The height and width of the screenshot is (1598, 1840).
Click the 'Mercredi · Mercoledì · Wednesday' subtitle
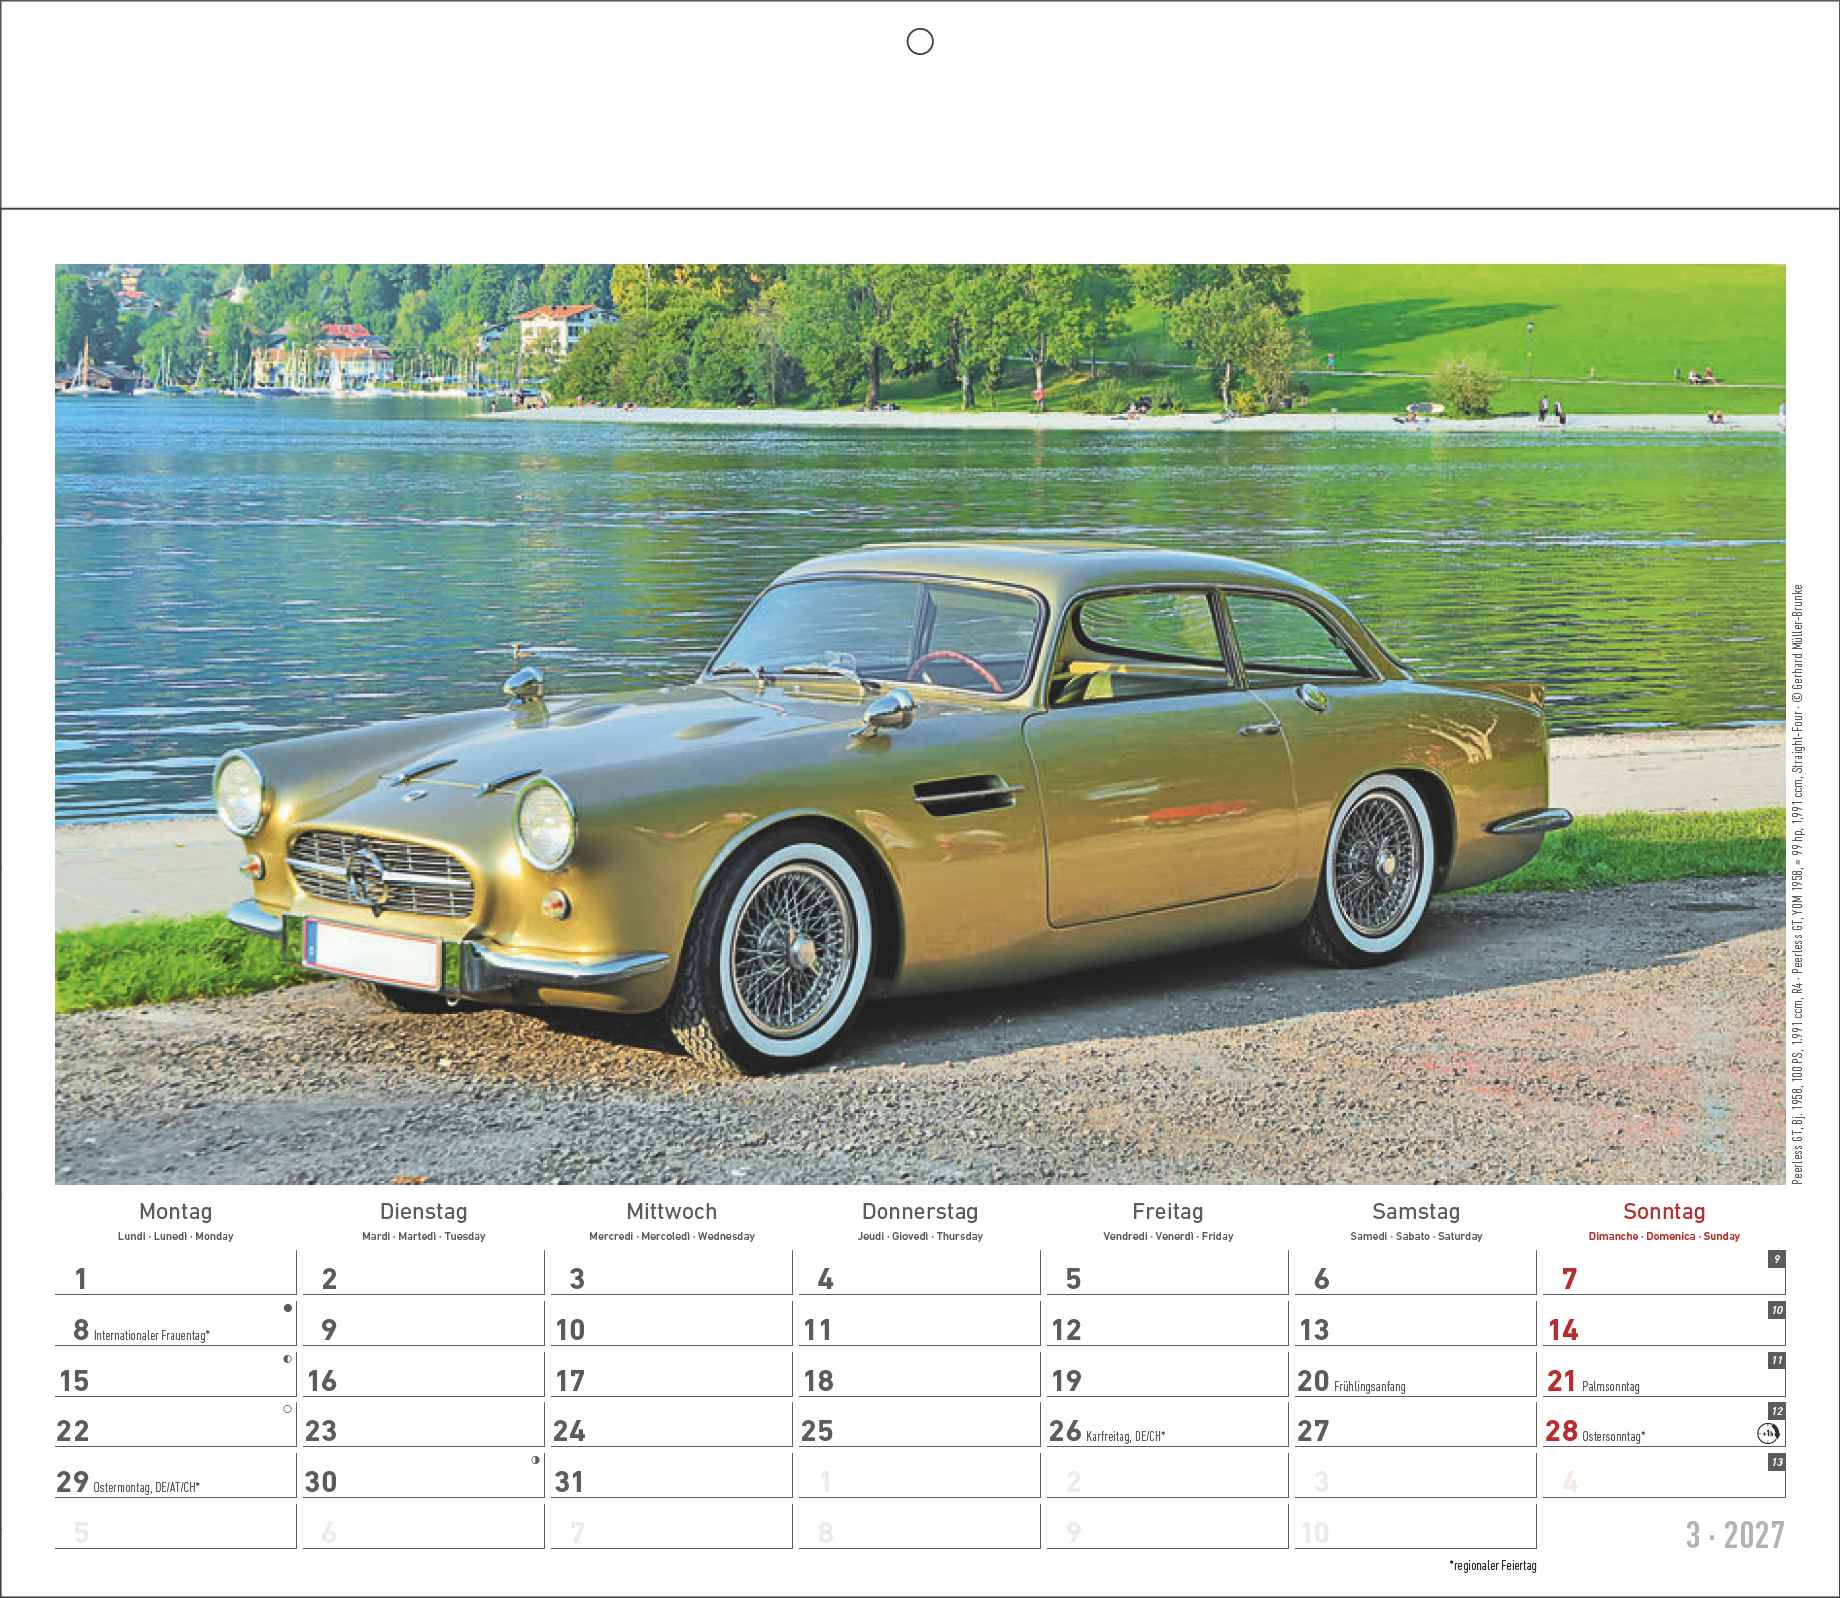(x=672, y=1236)
